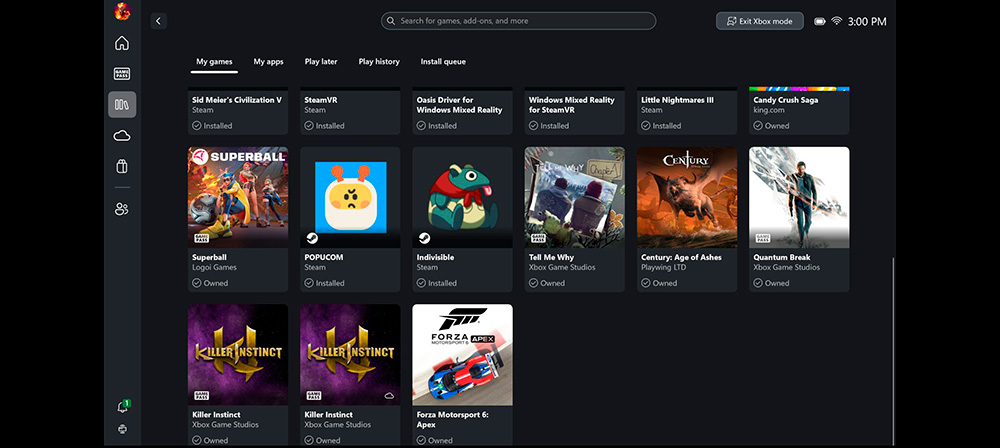Click the search magnifier icon
Image resolution: width=1000 pixels, height=448 pixels.
(x=391, y=21)
